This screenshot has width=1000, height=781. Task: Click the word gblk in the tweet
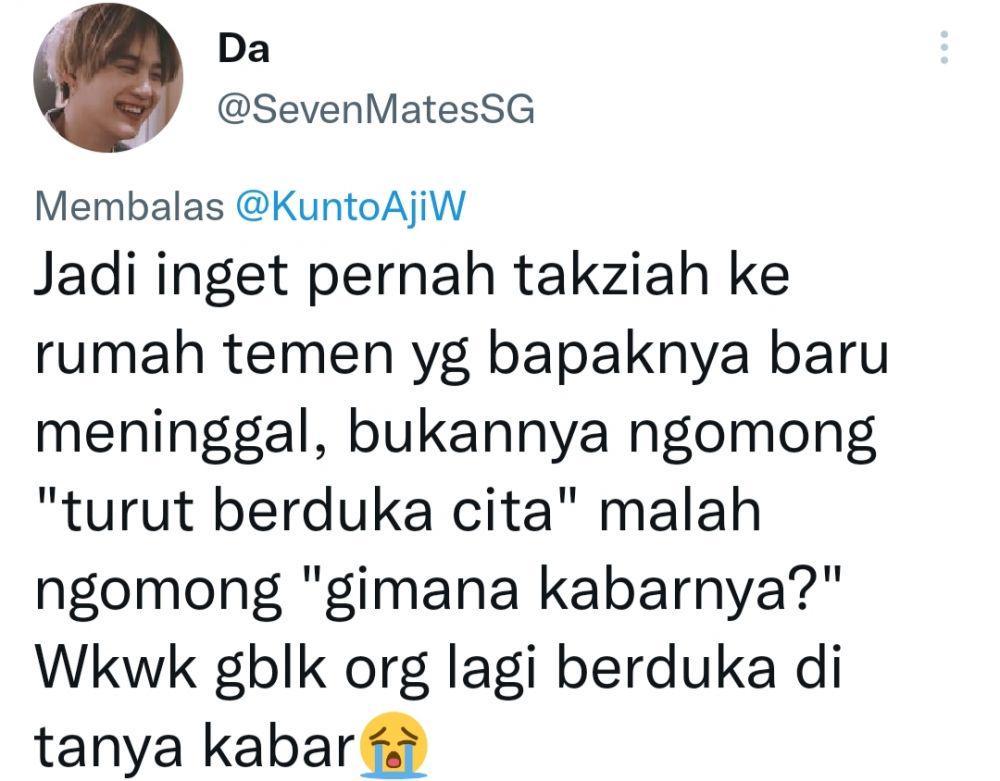pyautogui.click(x=272, y=669)
